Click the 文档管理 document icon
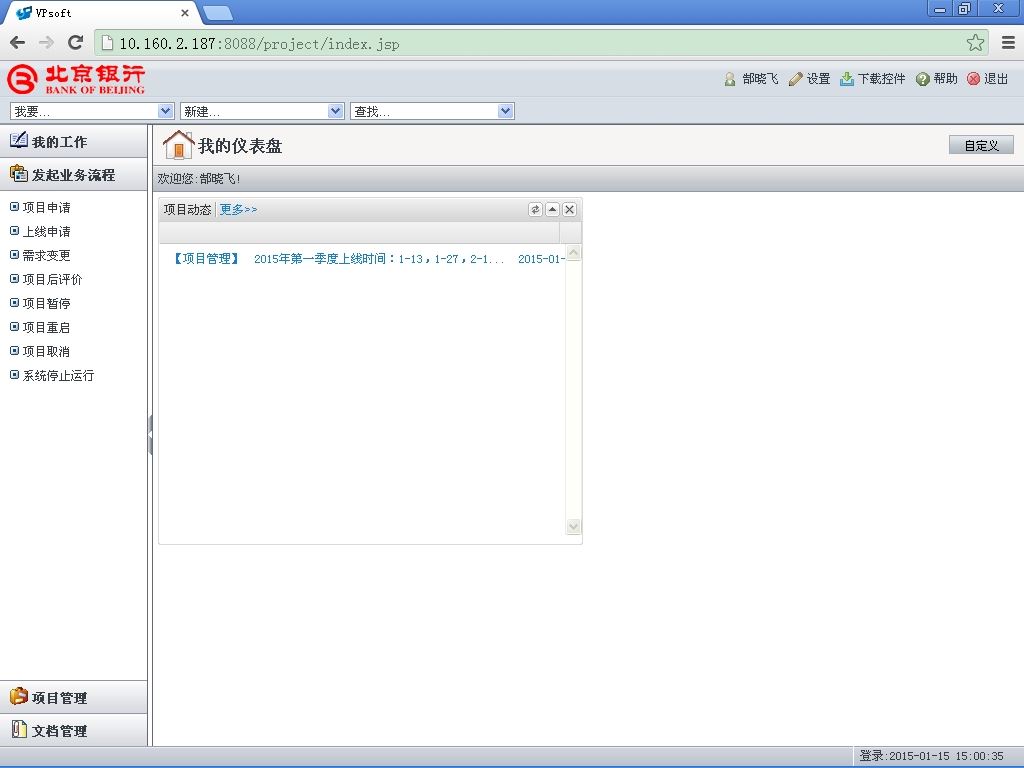The image size is (1024, 768). [19, 729]
